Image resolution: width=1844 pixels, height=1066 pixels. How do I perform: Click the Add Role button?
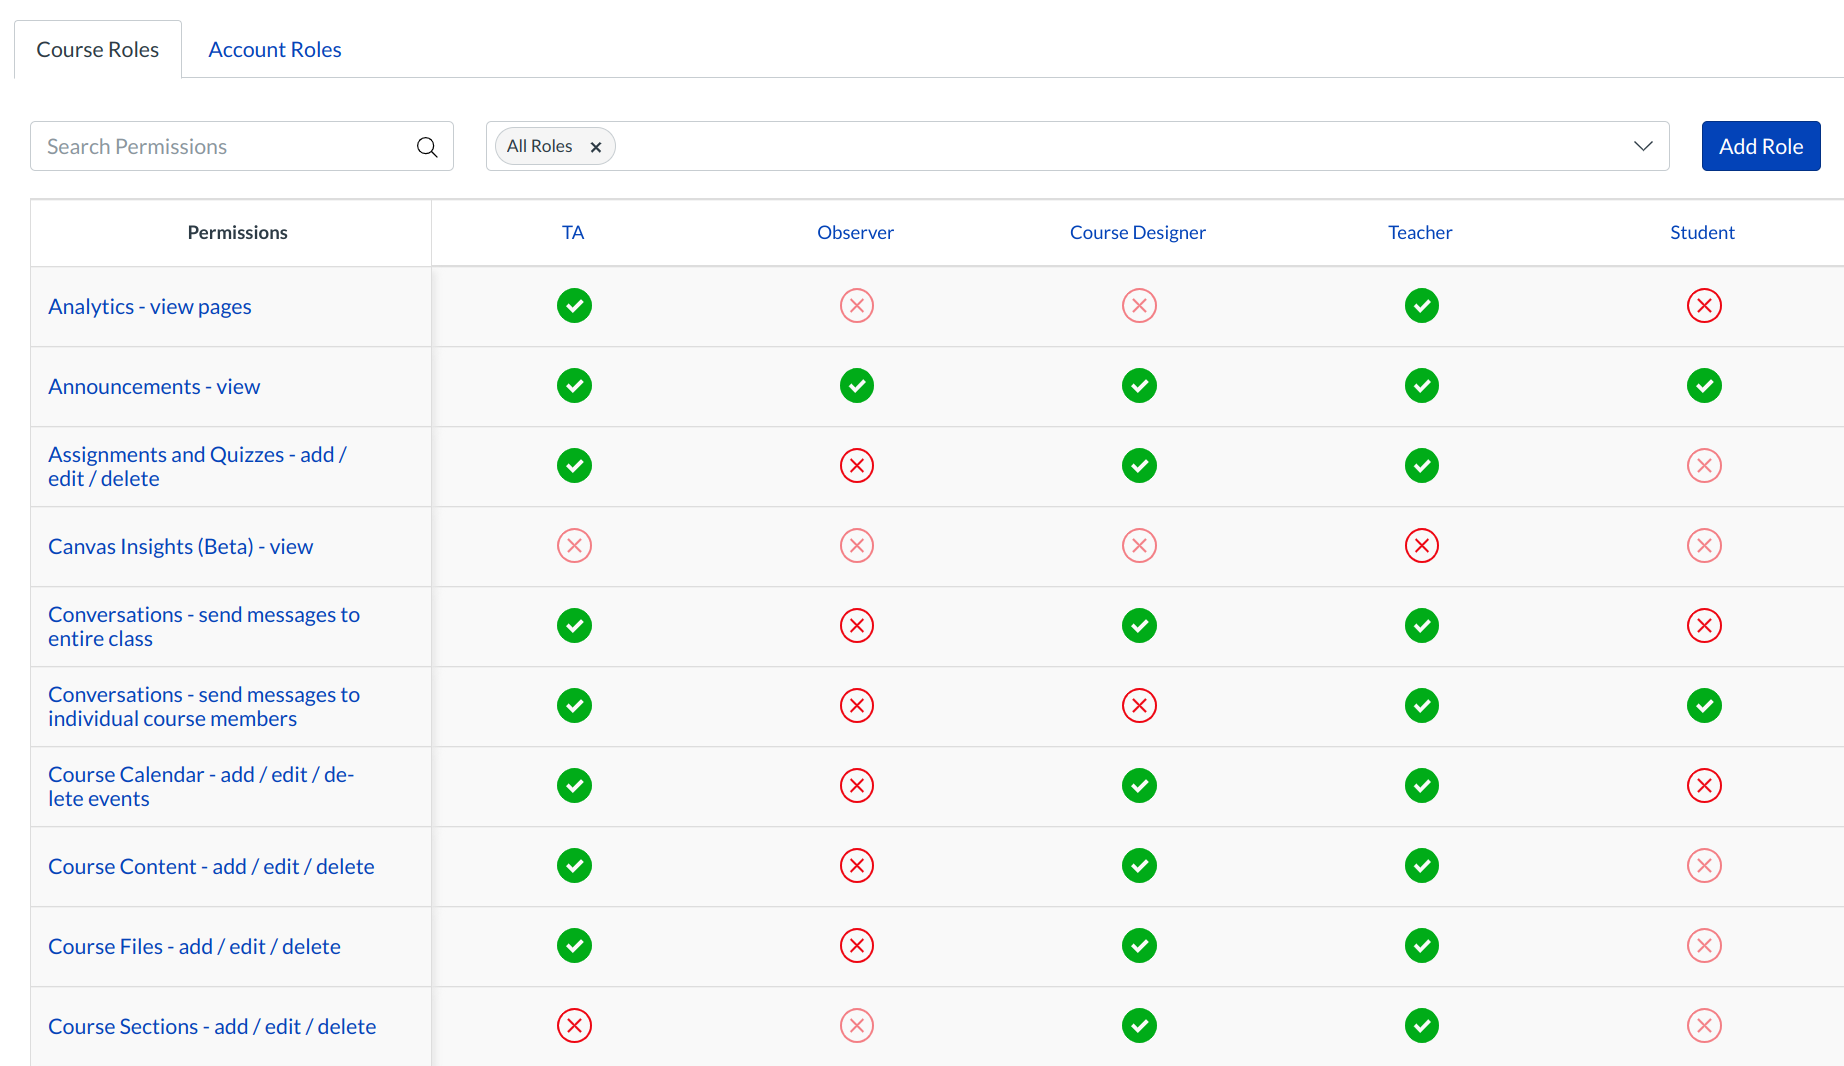point(1760,146)
